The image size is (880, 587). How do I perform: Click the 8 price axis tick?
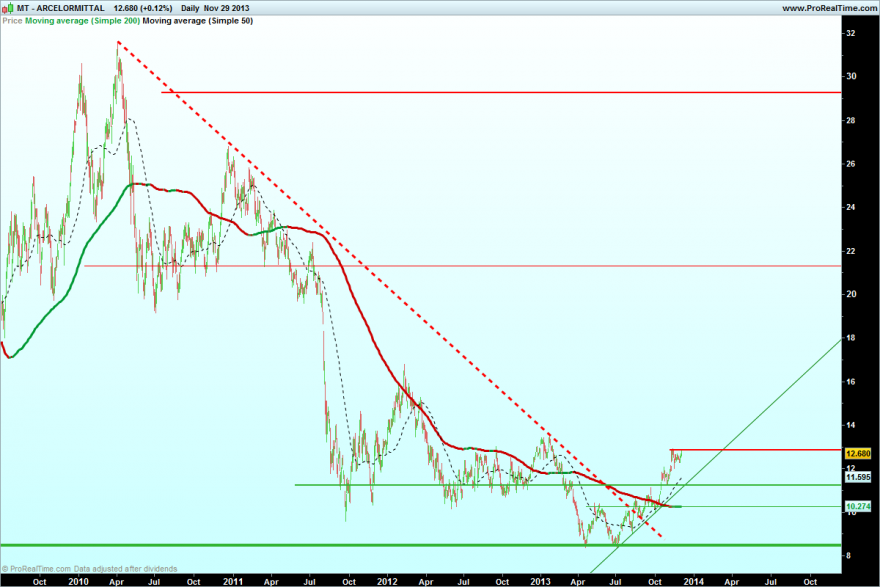(849, 556)
